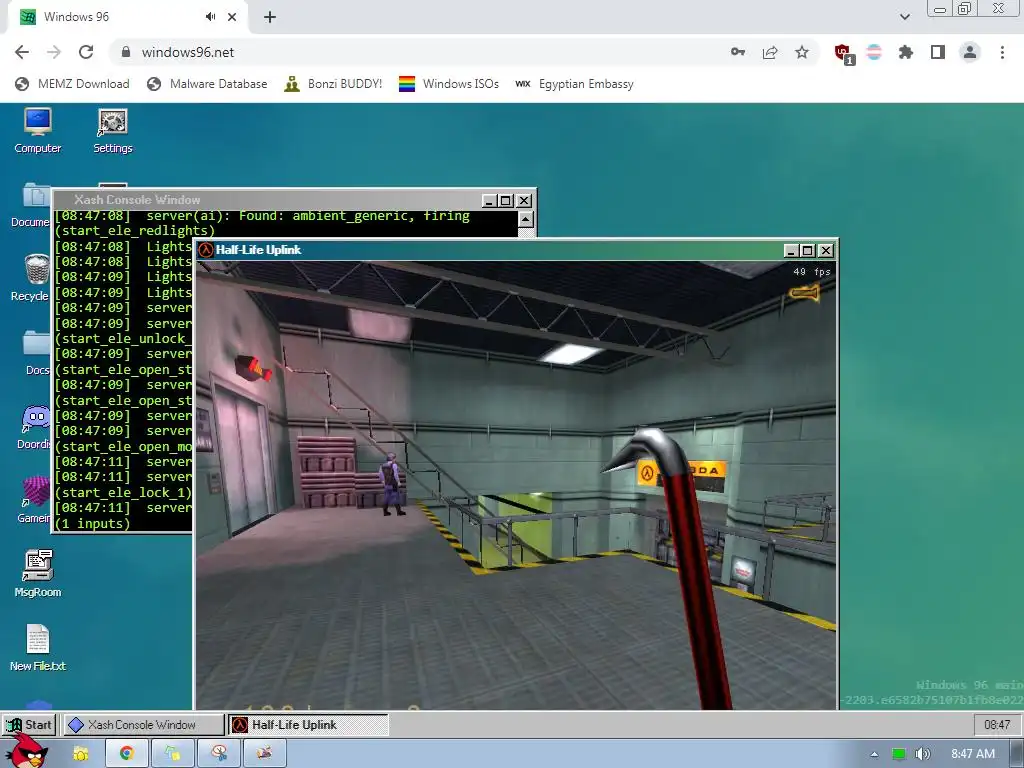This screenshot has width=1024, height=768.
Task: Open the Extensions puzzle piece menu
Action: [x=906, y=52]
